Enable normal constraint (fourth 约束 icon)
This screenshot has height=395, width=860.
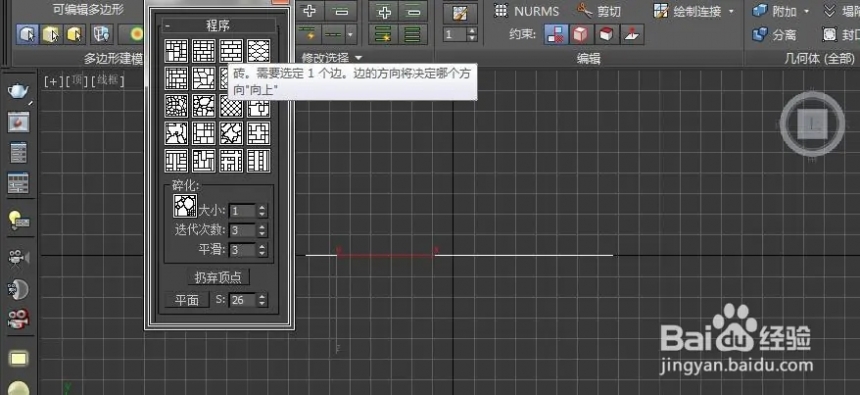point(632,35)
